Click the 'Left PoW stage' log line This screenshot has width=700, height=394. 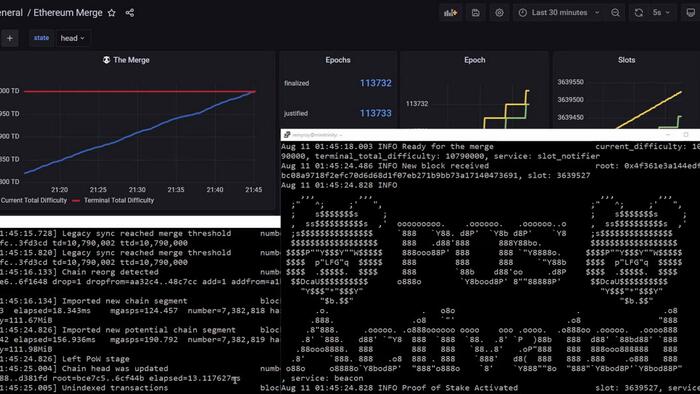[x=65, y=359]
